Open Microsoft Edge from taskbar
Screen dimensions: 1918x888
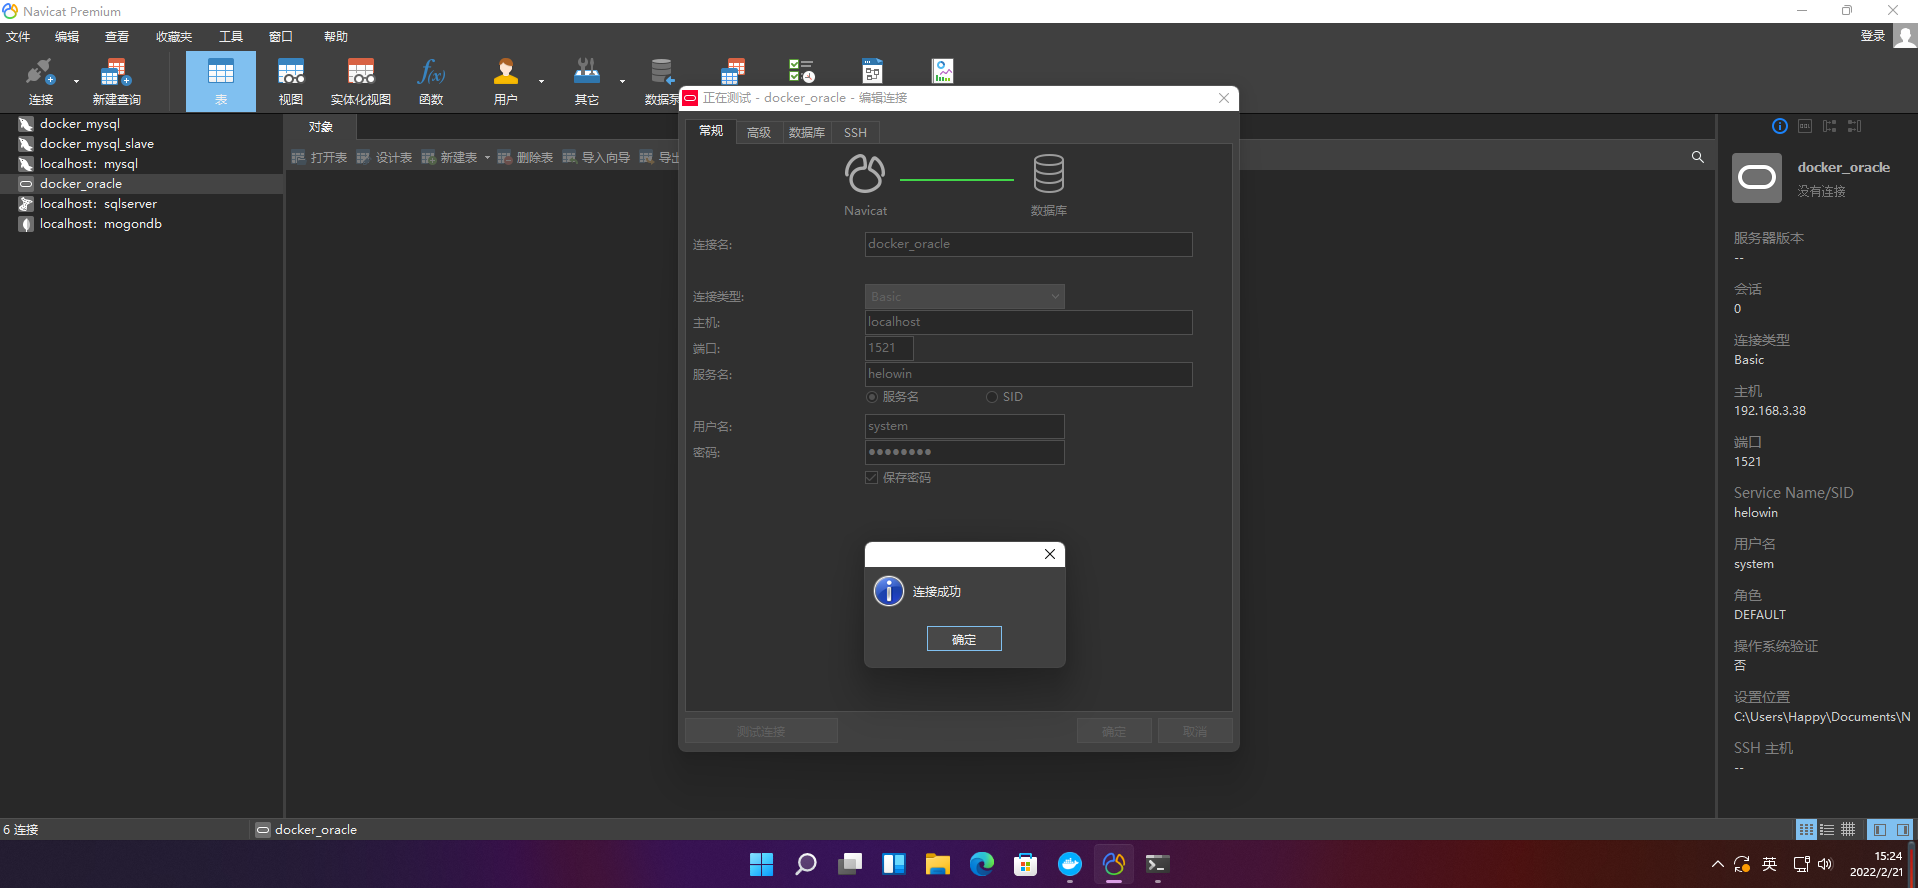tap(981, 864)
